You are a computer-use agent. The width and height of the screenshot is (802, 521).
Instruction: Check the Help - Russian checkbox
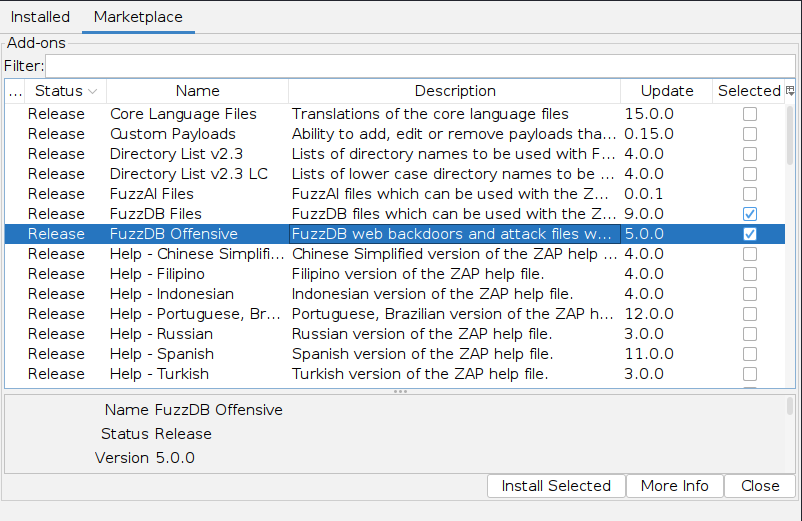(750, 334)
